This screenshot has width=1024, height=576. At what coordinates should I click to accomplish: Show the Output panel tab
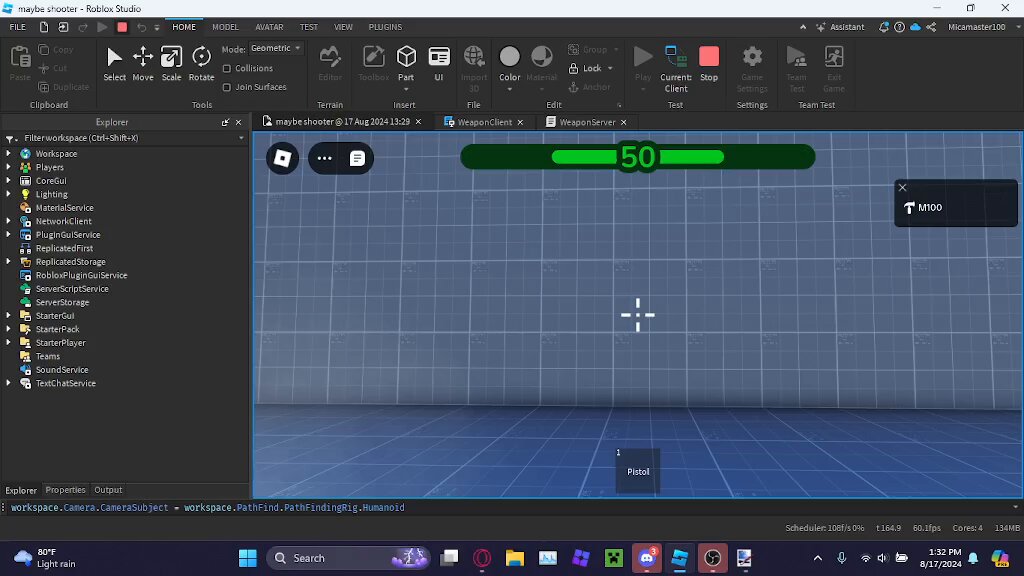(x=108, y=490)
